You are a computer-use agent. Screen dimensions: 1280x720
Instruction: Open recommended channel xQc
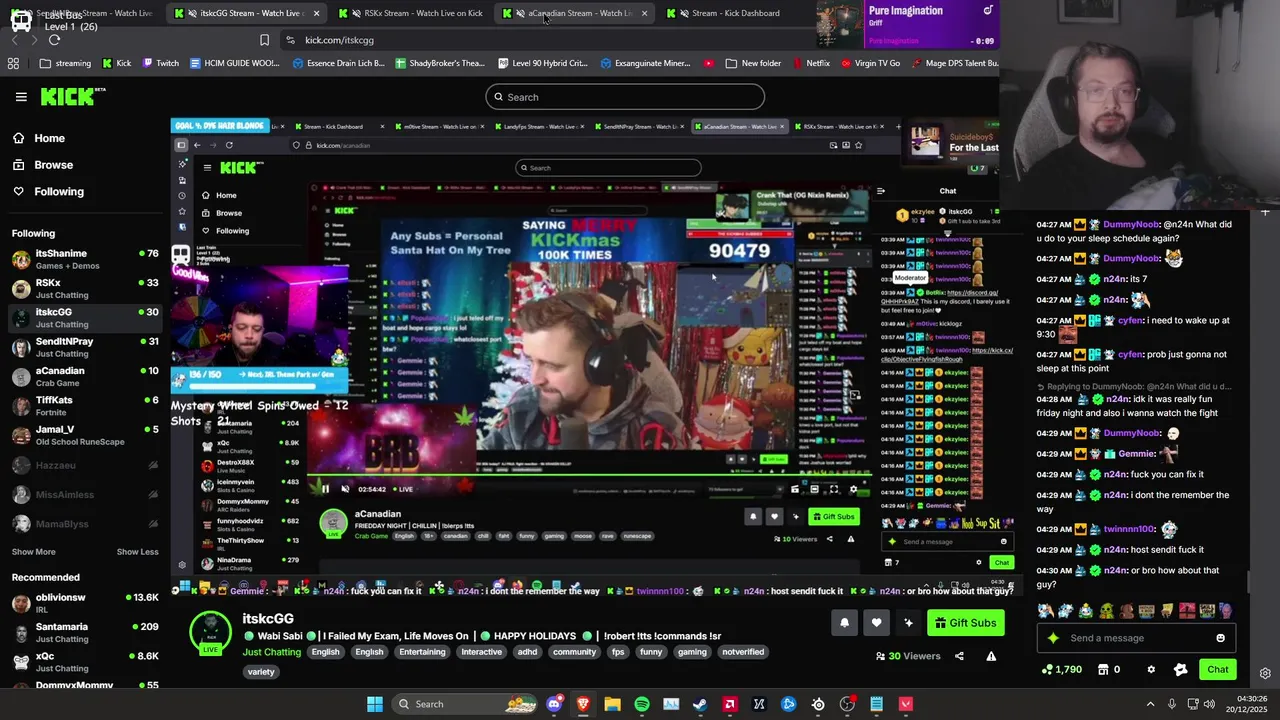85,661
